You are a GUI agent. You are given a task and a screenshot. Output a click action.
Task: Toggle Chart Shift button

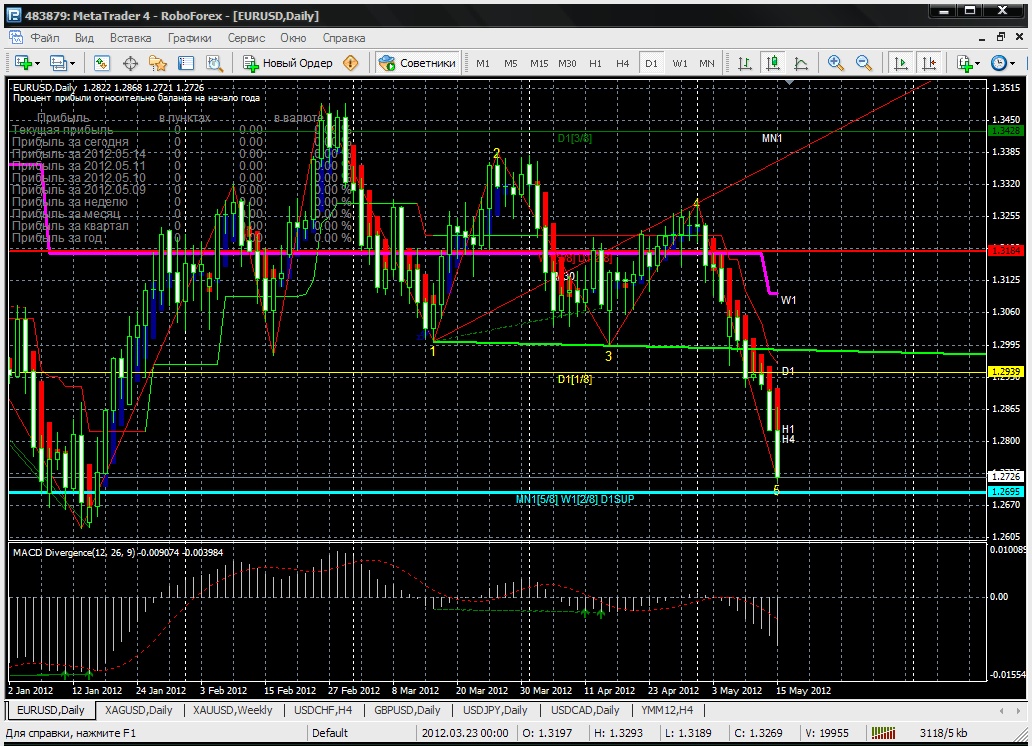(929, 63)
